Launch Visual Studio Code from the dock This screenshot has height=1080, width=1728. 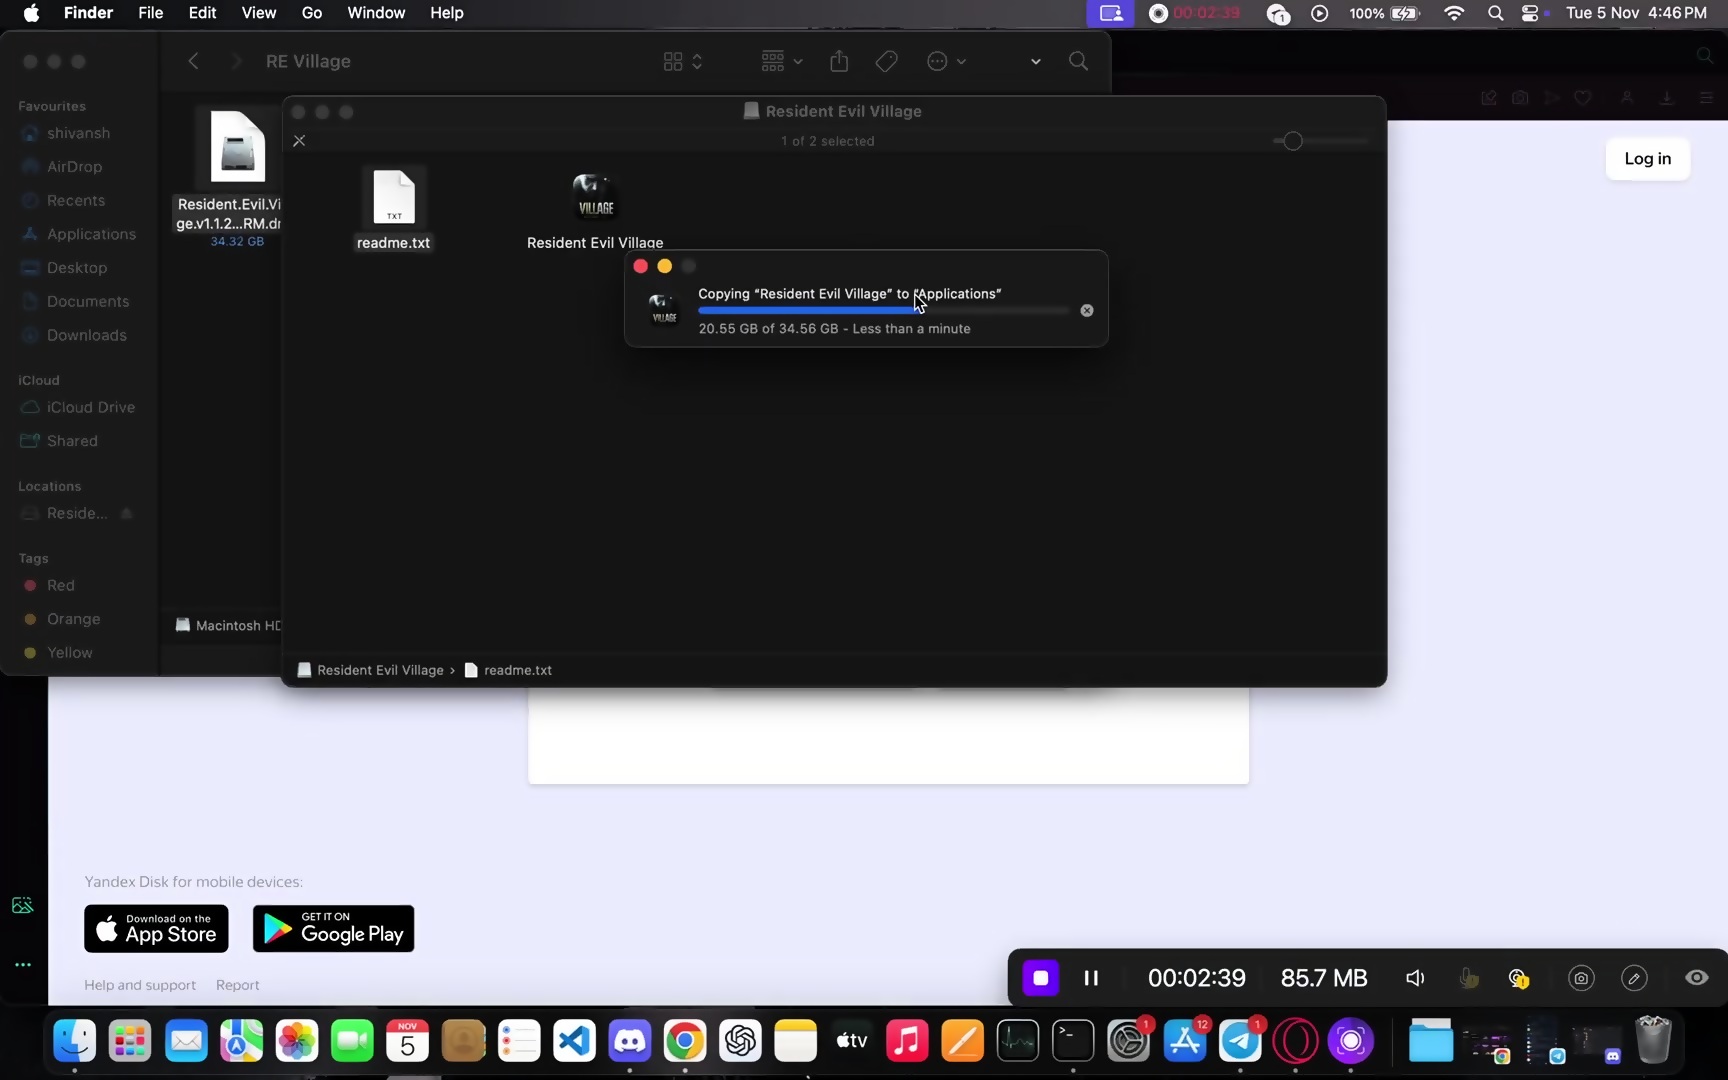[574, 1042]
